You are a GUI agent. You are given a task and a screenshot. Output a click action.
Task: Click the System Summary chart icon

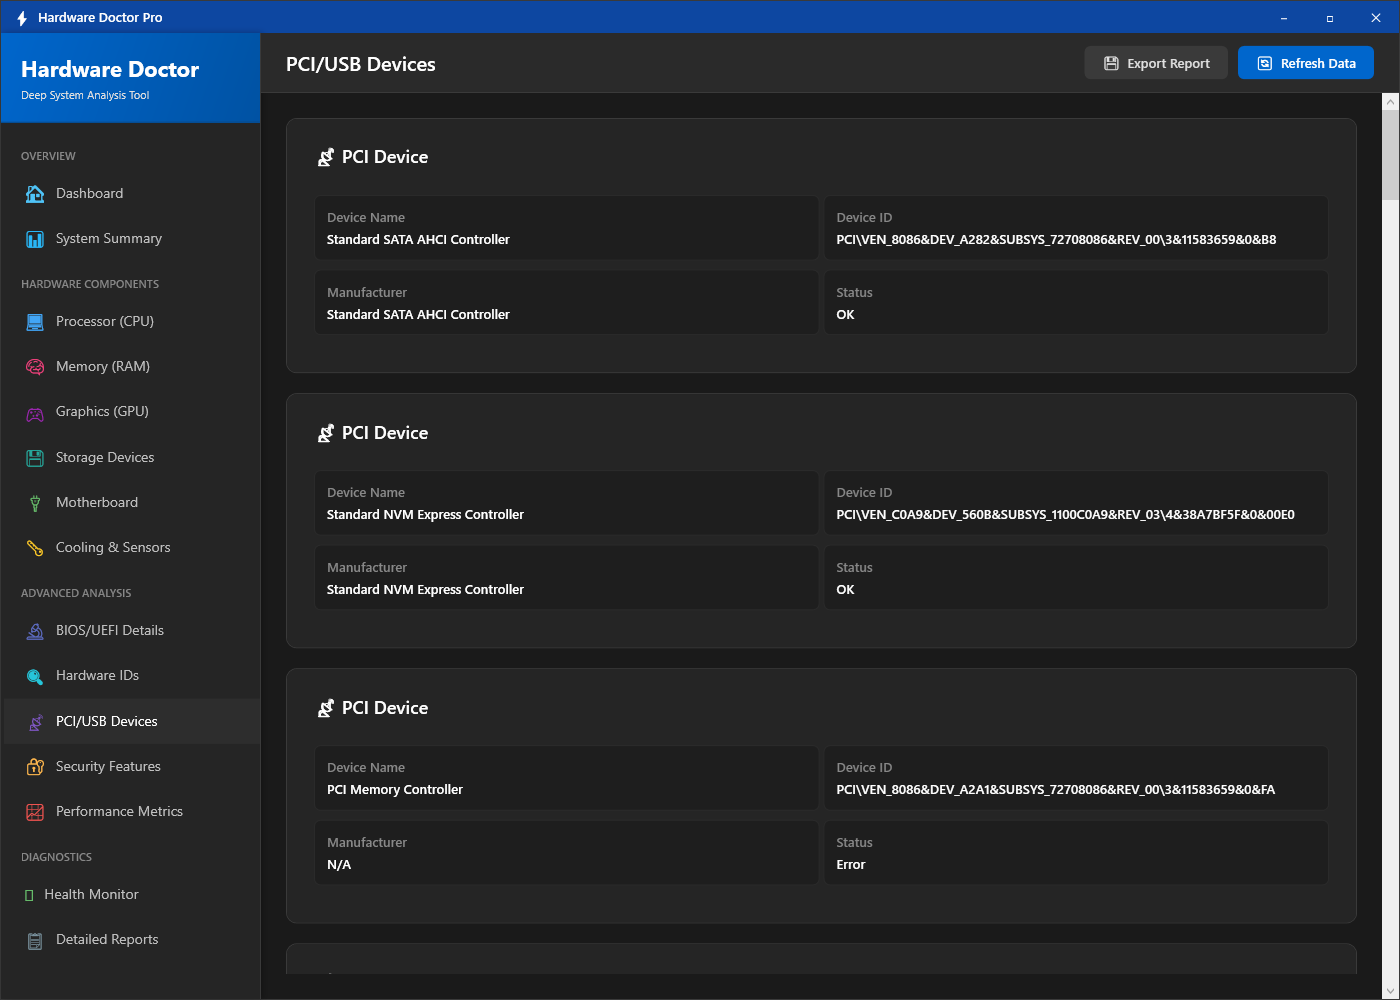tap(35, 239)
